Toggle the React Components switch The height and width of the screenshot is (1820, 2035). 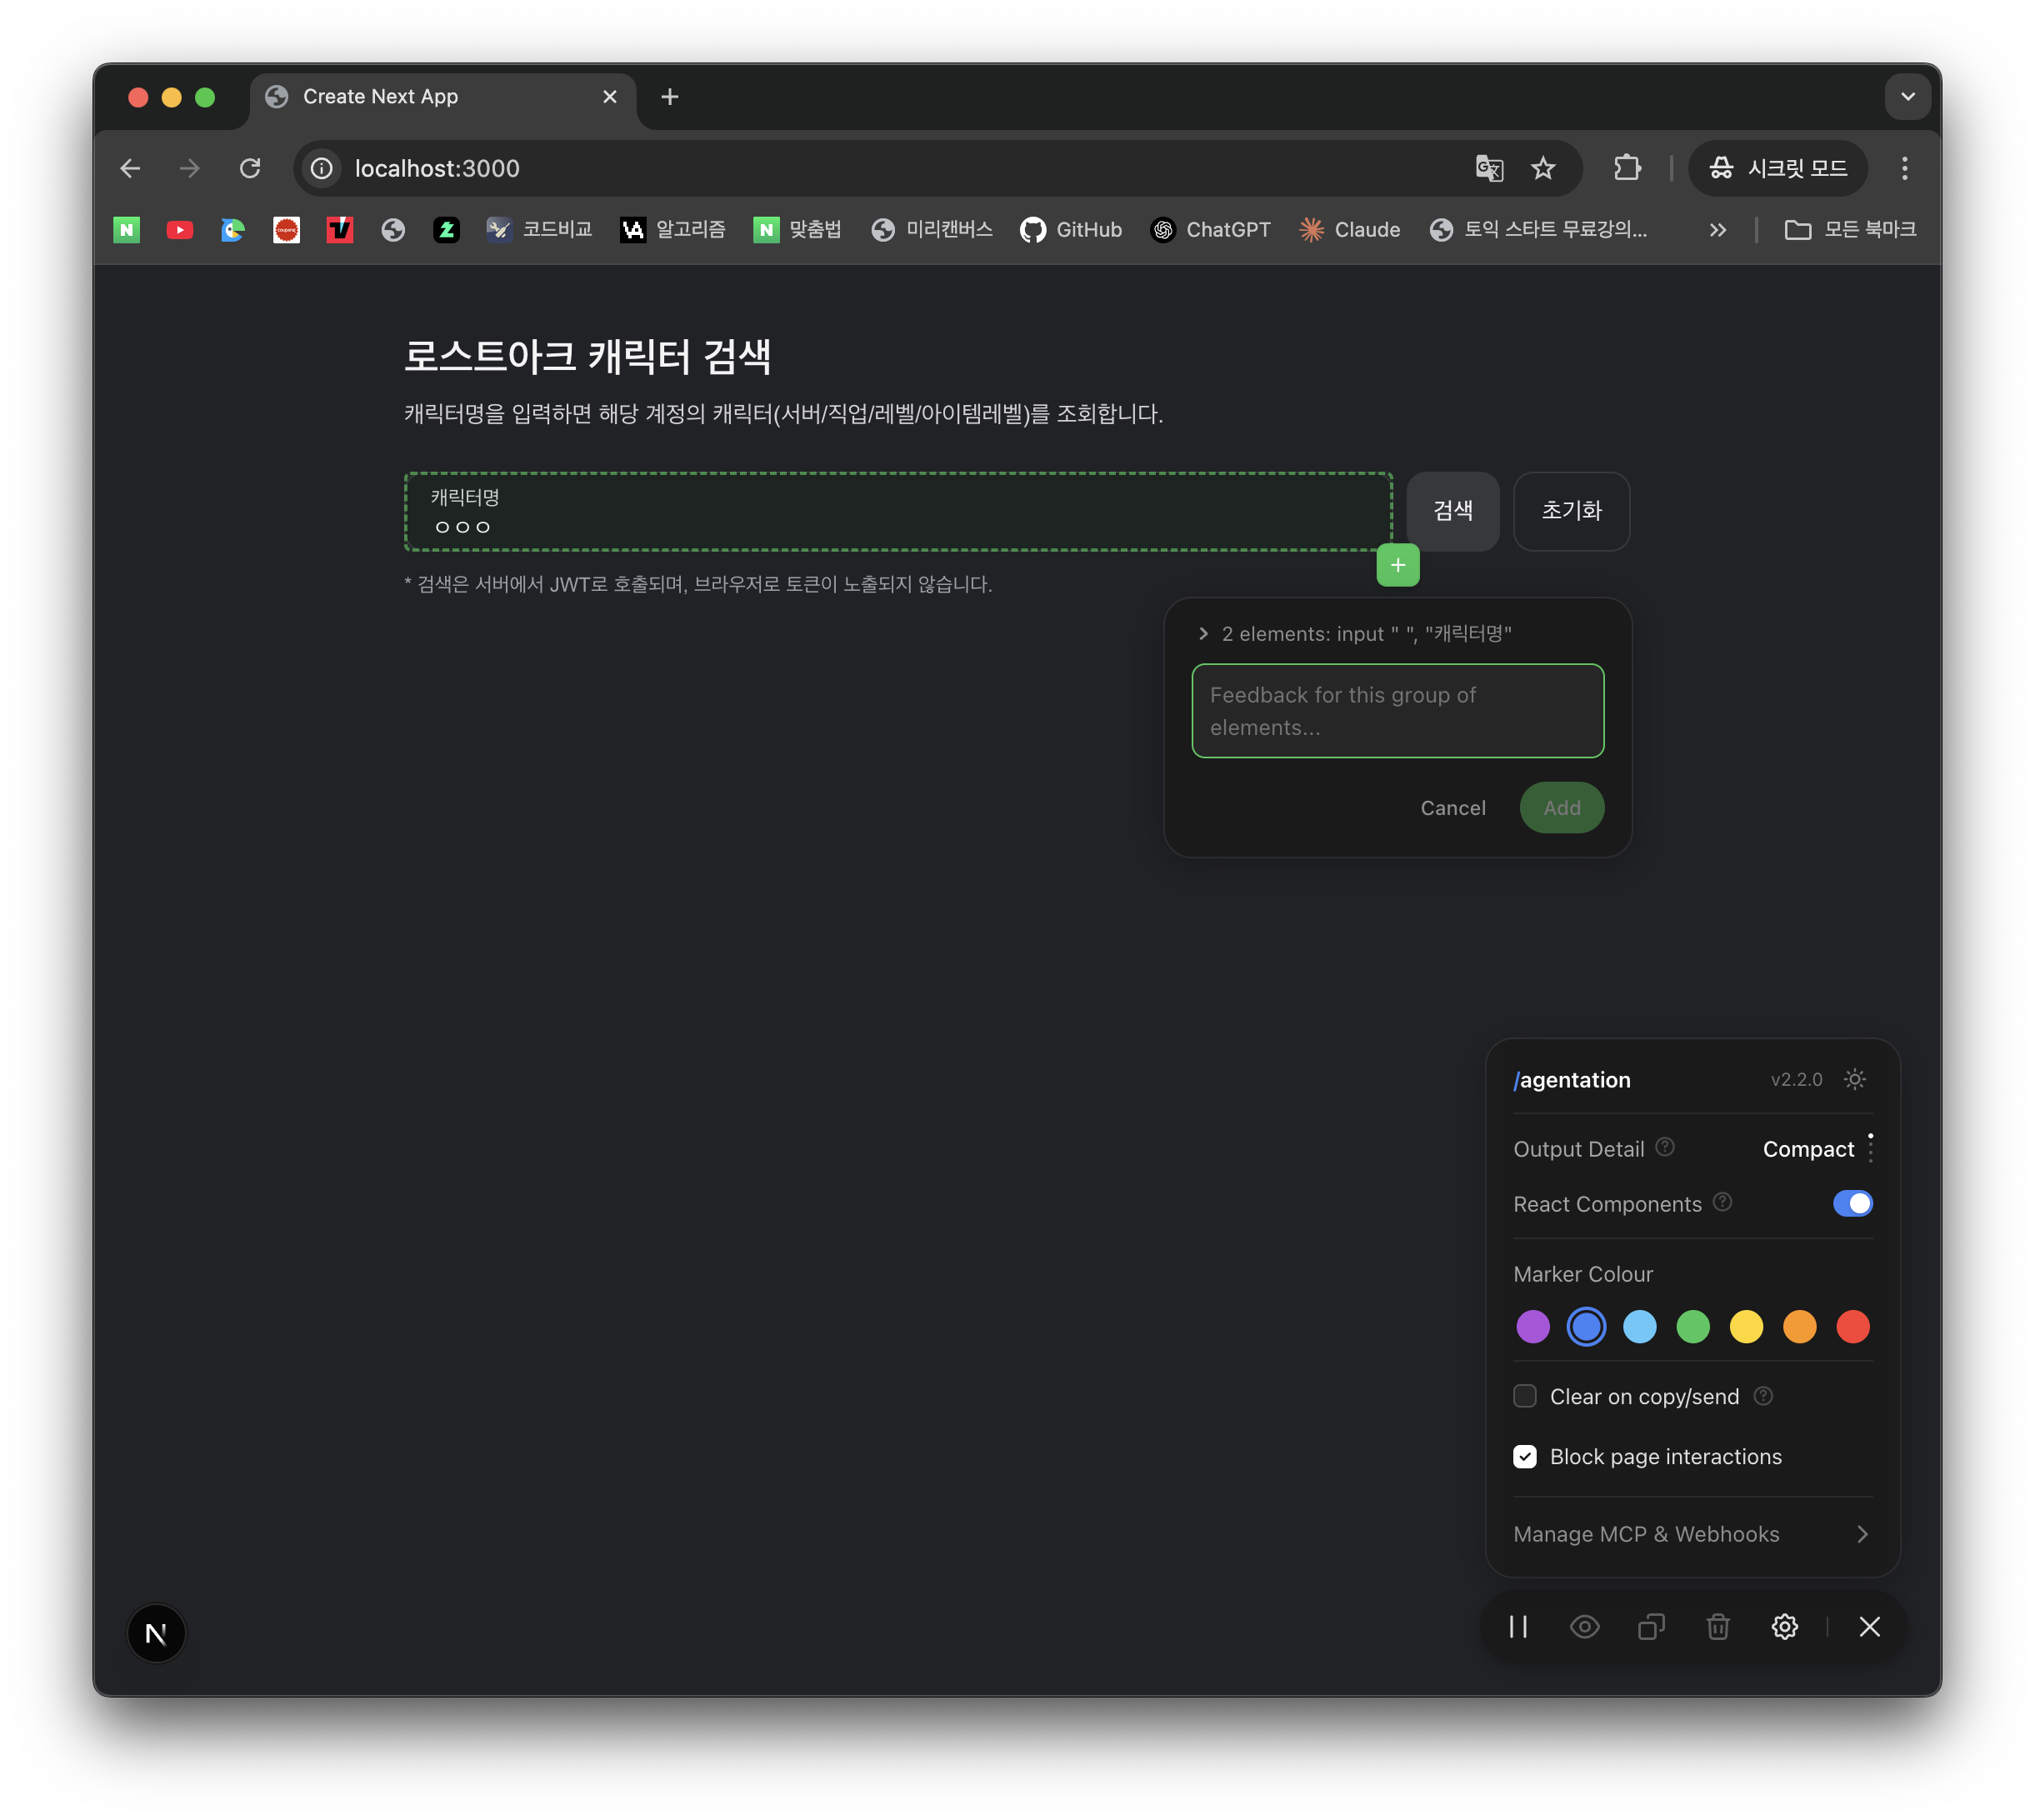pyautogui.click(x=1852, y=1203)
